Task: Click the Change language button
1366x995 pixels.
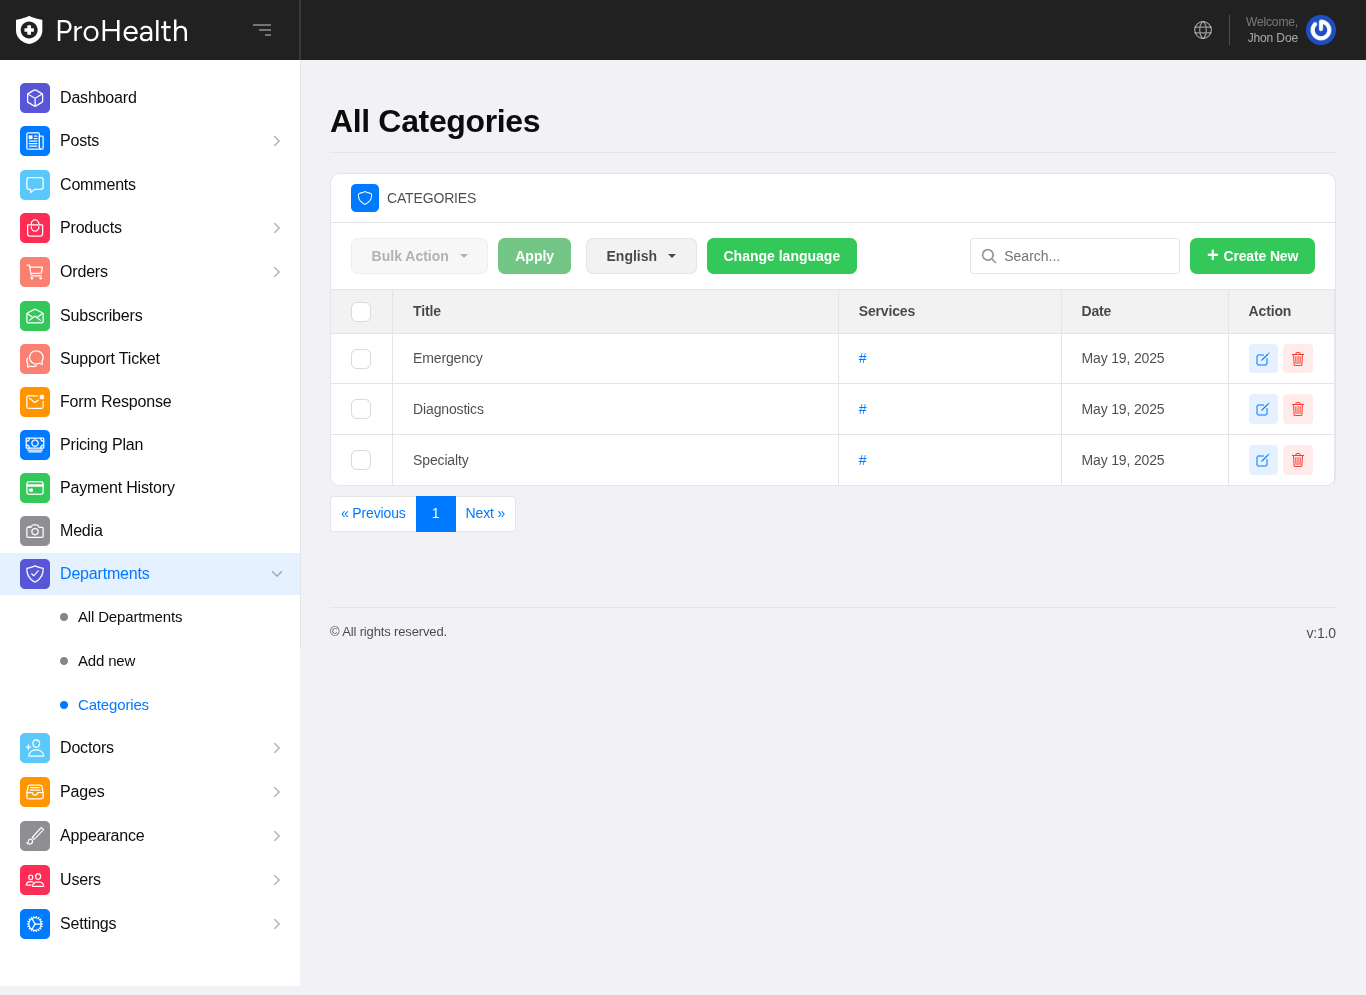Action: 781,256
